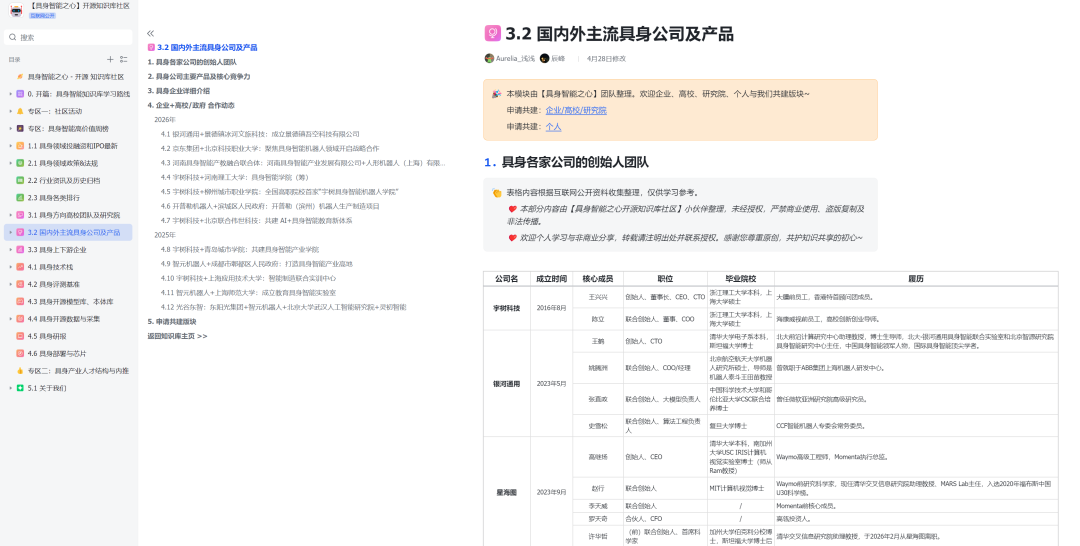Click the flame icon of 专区二
This screenshot has width=1080, height=546.
[x=20, y=370]
